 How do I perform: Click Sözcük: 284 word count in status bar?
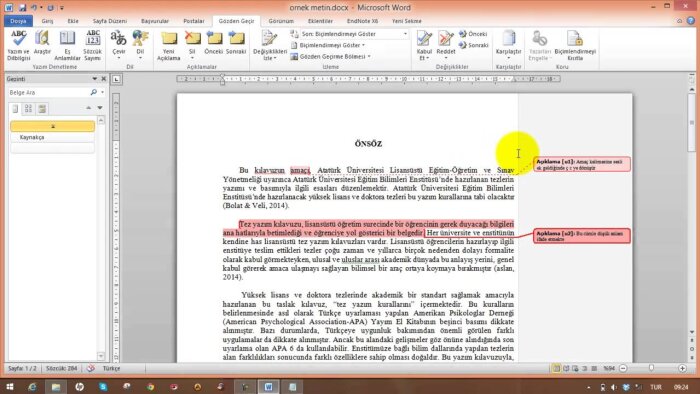click(x=62, y=369)
